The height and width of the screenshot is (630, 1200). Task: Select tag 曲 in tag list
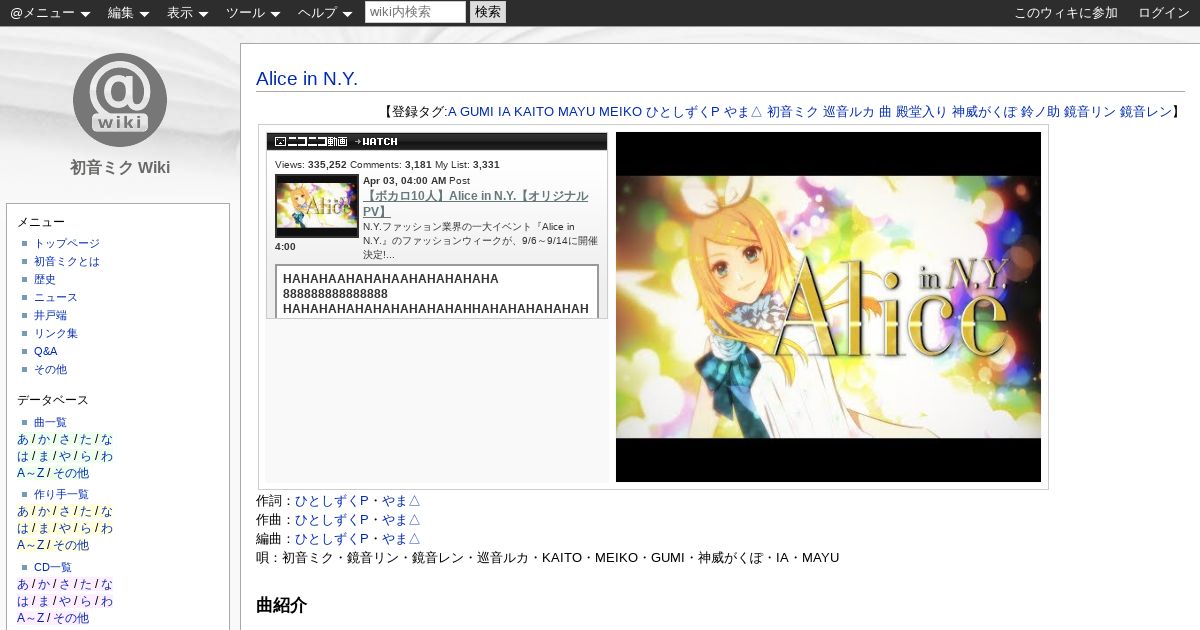click(885, 112)
